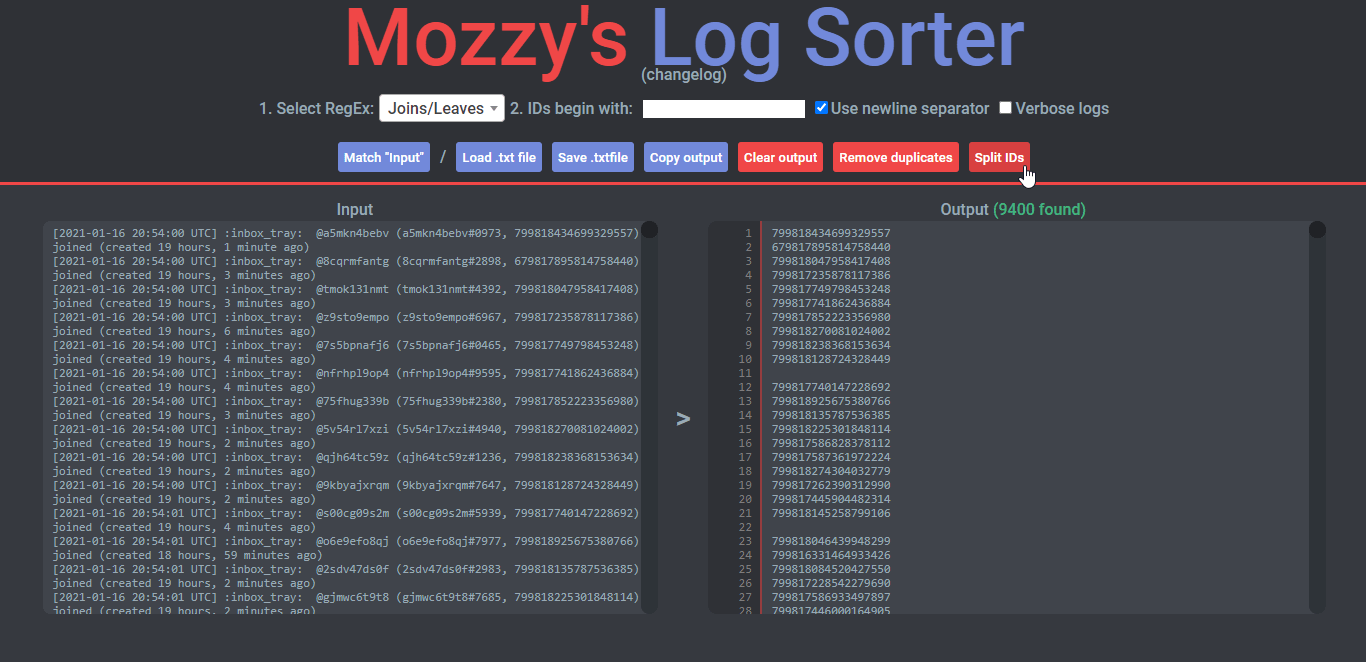The image size is (1366, 662).
Task: Enable the Verbose logs checkbox
Action: pyautogui.click(x=1005, y=108)
